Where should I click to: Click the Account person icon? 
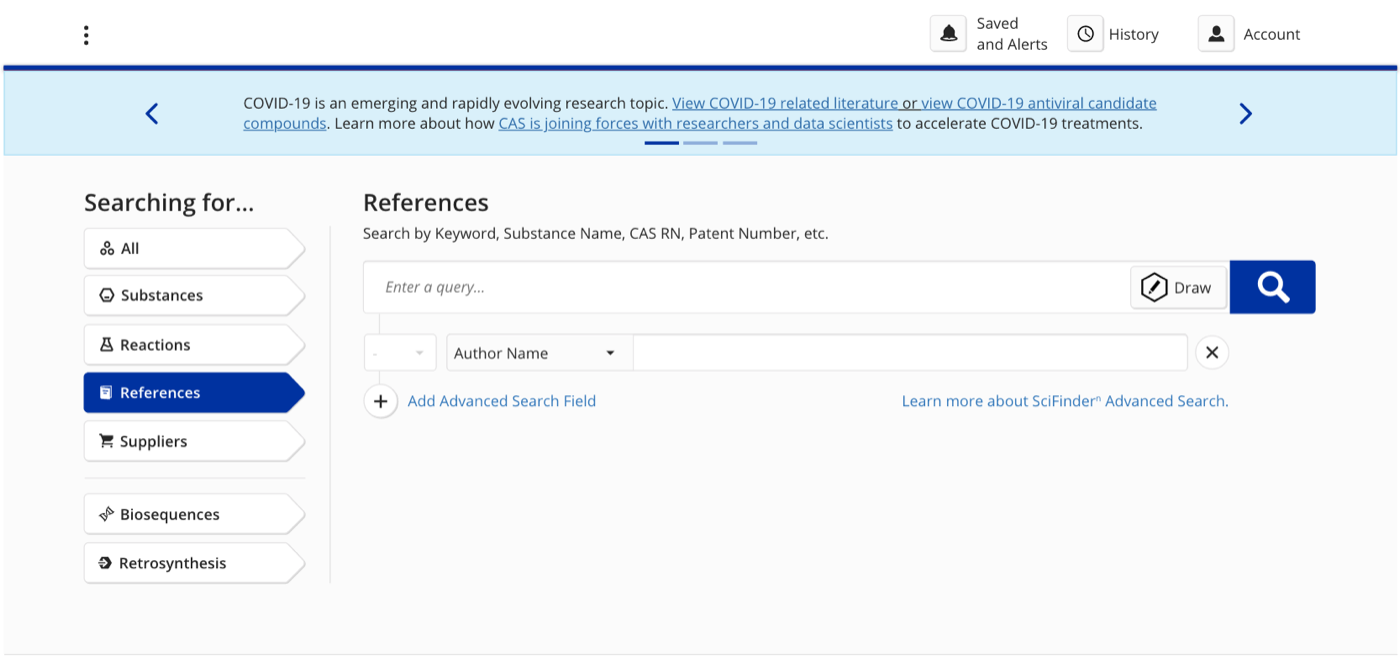(1216, 34)
